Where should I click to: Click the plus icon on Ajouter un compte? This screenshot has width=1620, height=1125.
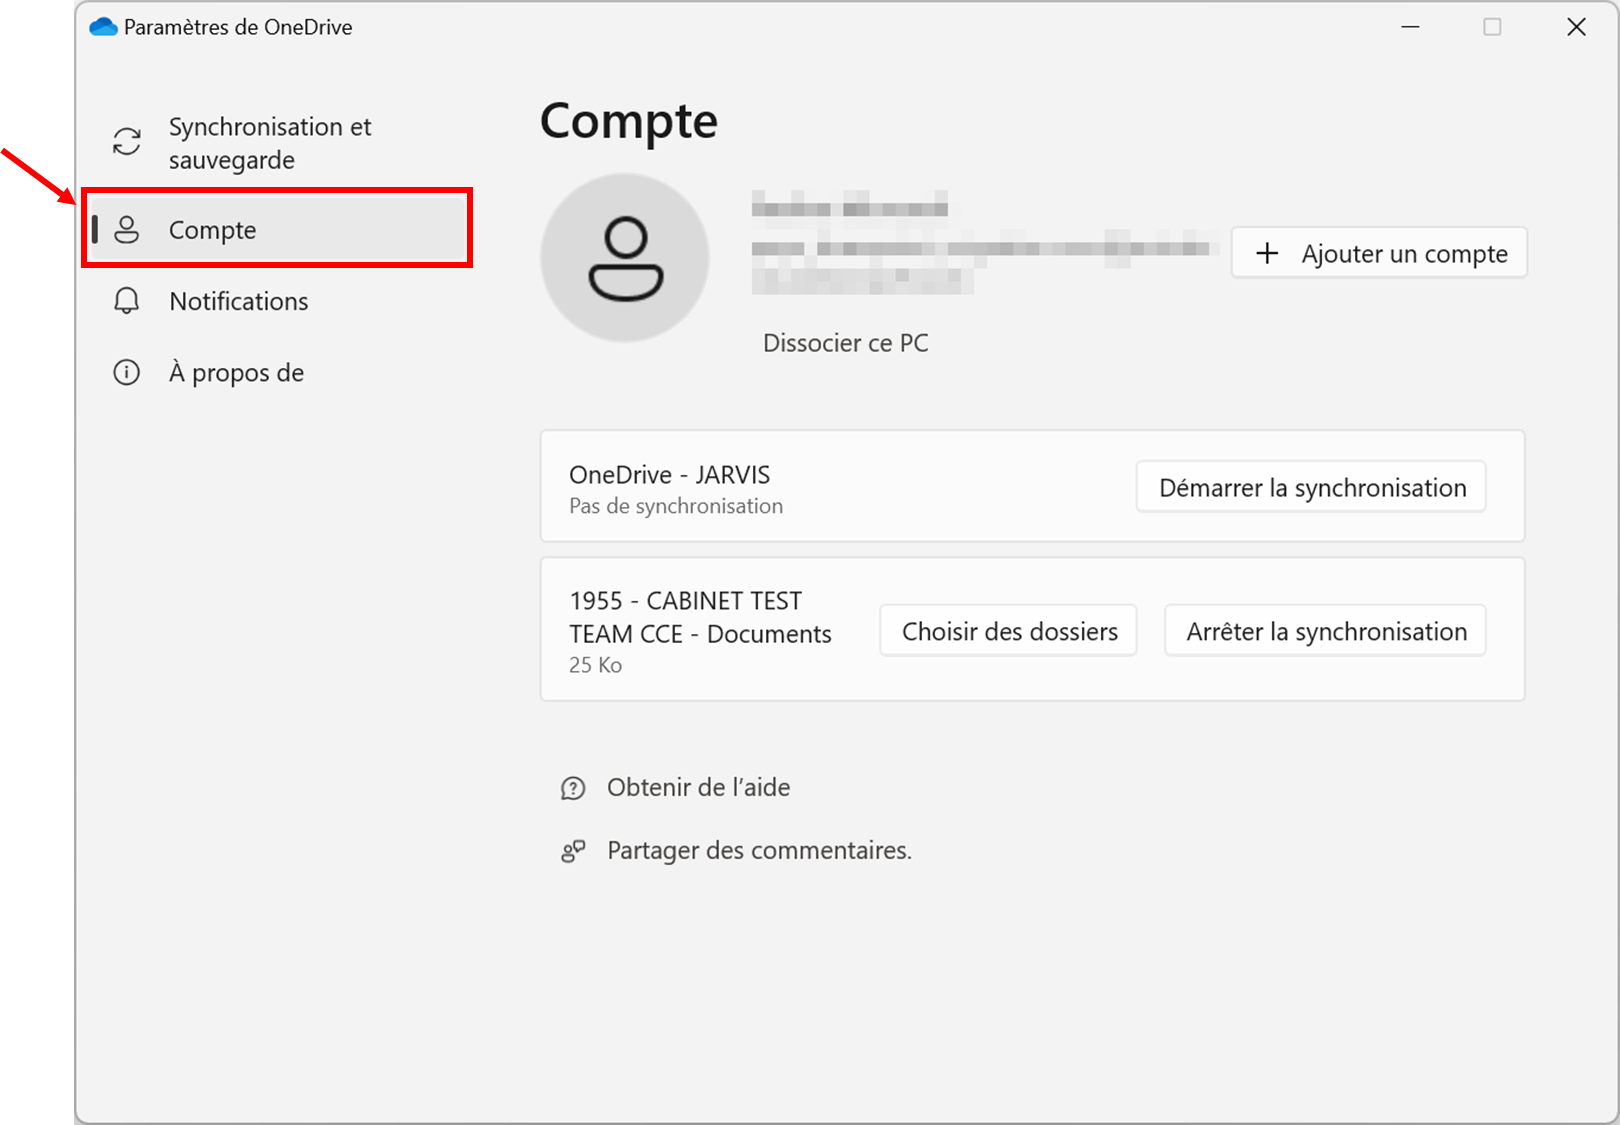1267,253
